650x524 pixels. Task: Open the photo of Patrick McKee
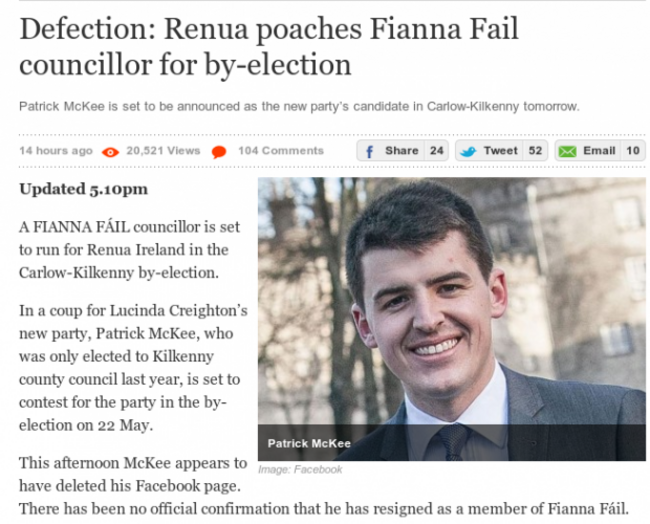[x=451, y=310]
